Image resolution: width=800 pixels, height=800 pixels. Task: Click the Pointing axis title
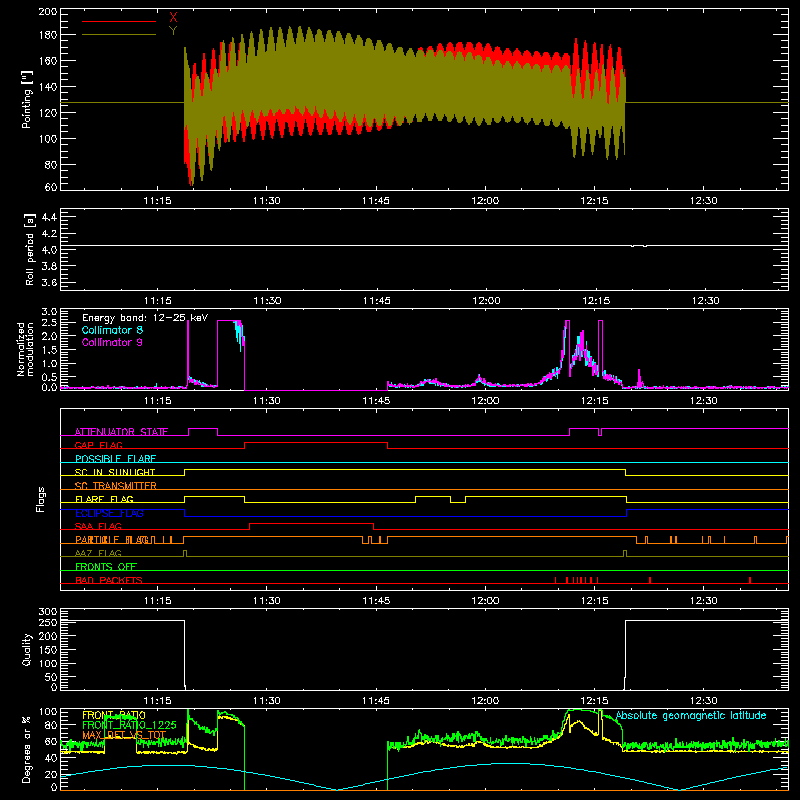27,99
